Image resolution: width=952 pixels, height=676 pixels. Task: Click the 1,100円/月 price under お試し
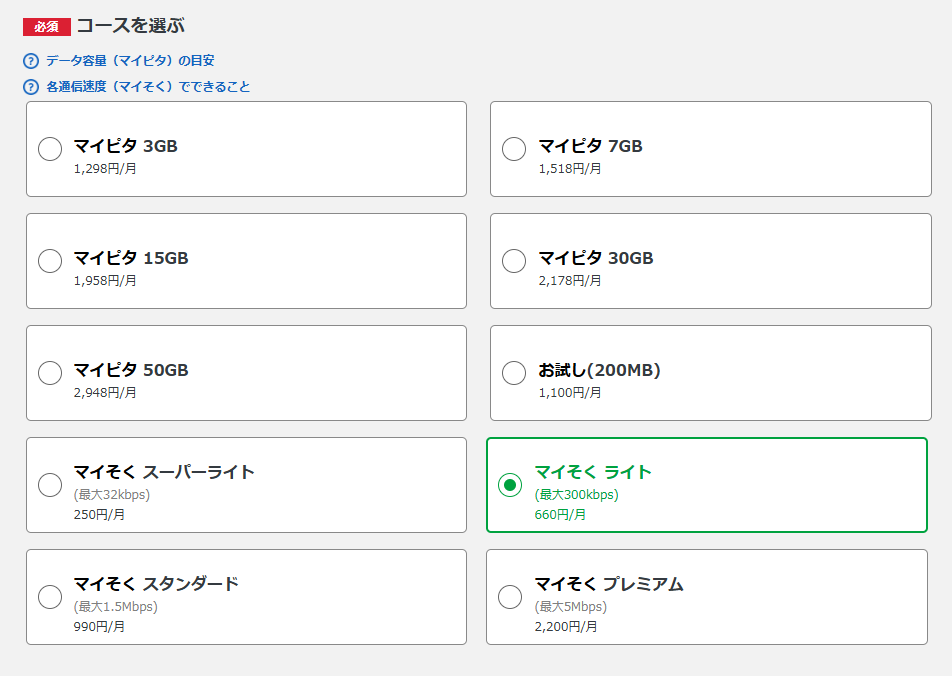(570, 393)
